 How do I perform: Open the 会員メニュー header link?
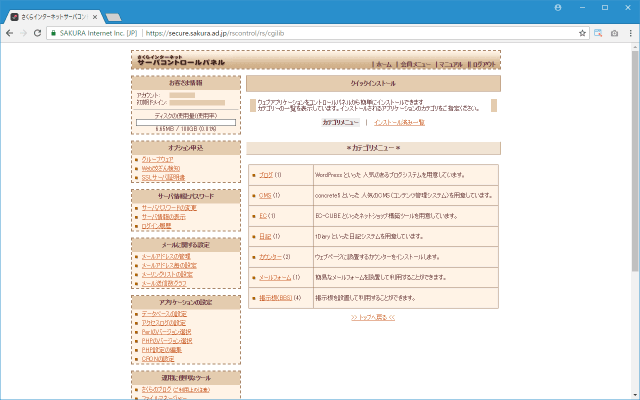pos(415,64)
